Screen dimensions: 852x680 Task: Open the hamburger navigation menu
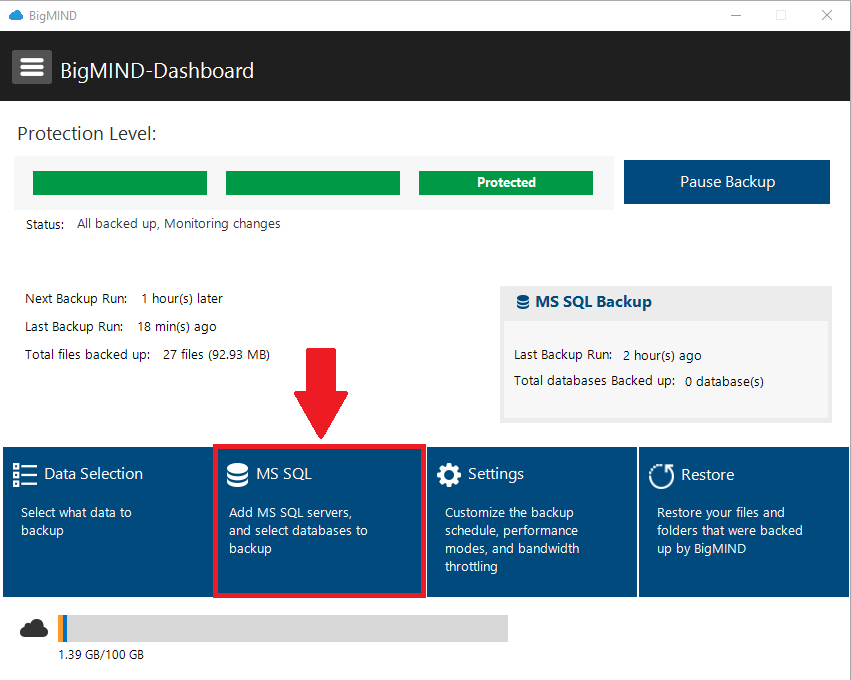point(31,66)
